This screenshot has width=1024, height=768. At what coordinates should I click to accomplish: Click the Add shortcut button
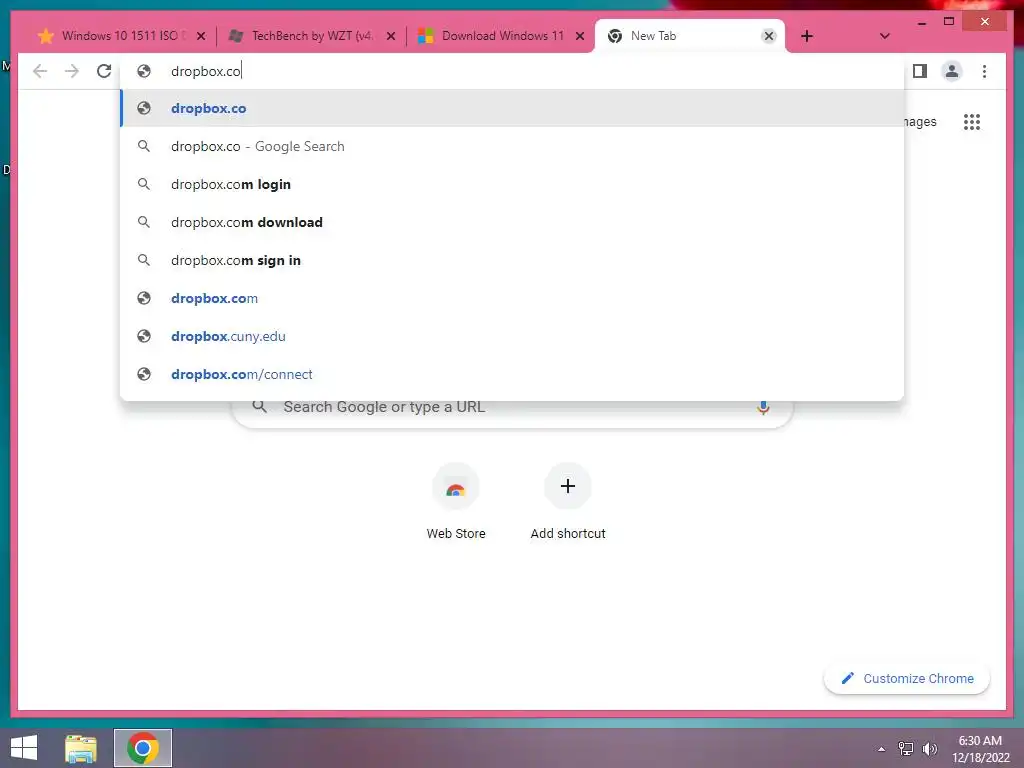click(x=568, y=502)
